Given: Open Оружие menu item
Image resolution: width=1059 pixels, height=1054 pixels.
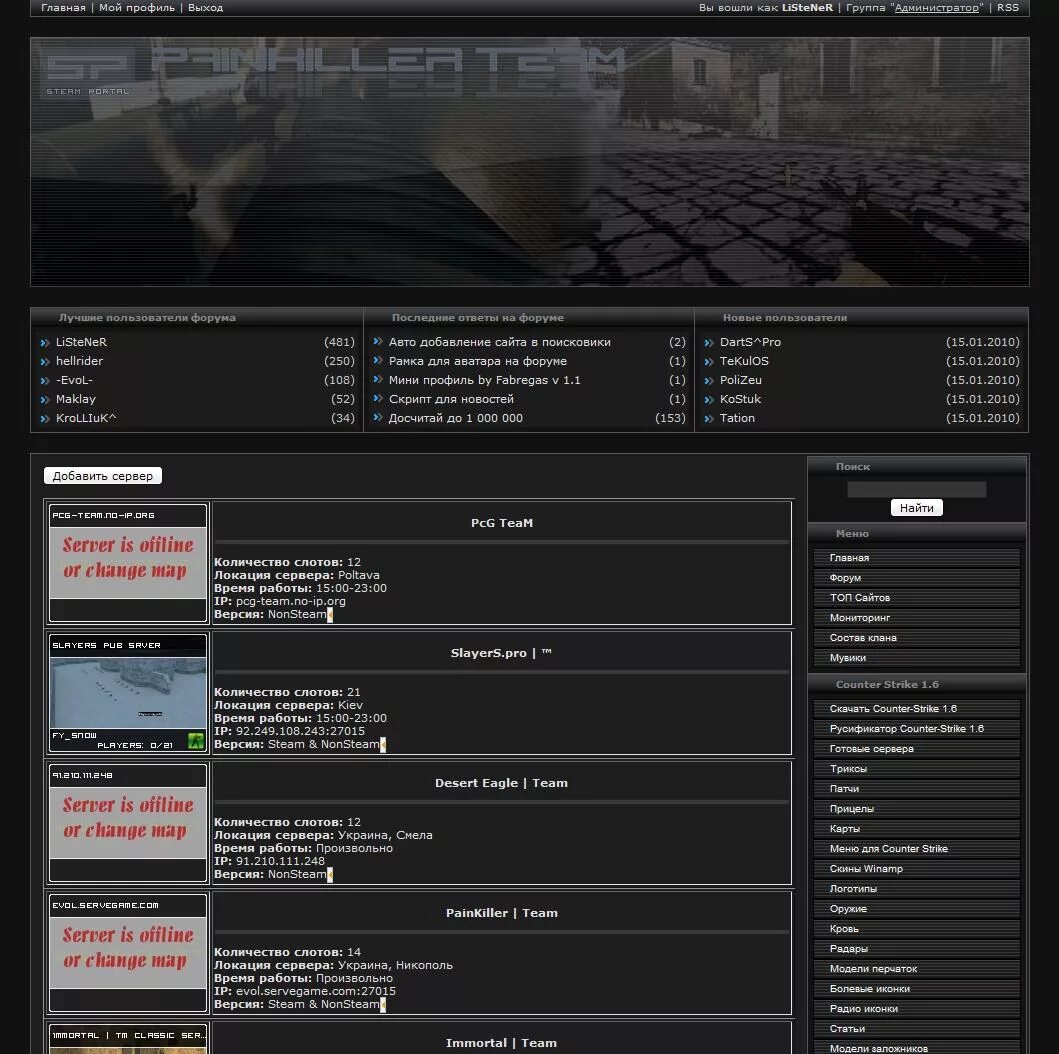Looking at the screenshot, I should 916,909.
